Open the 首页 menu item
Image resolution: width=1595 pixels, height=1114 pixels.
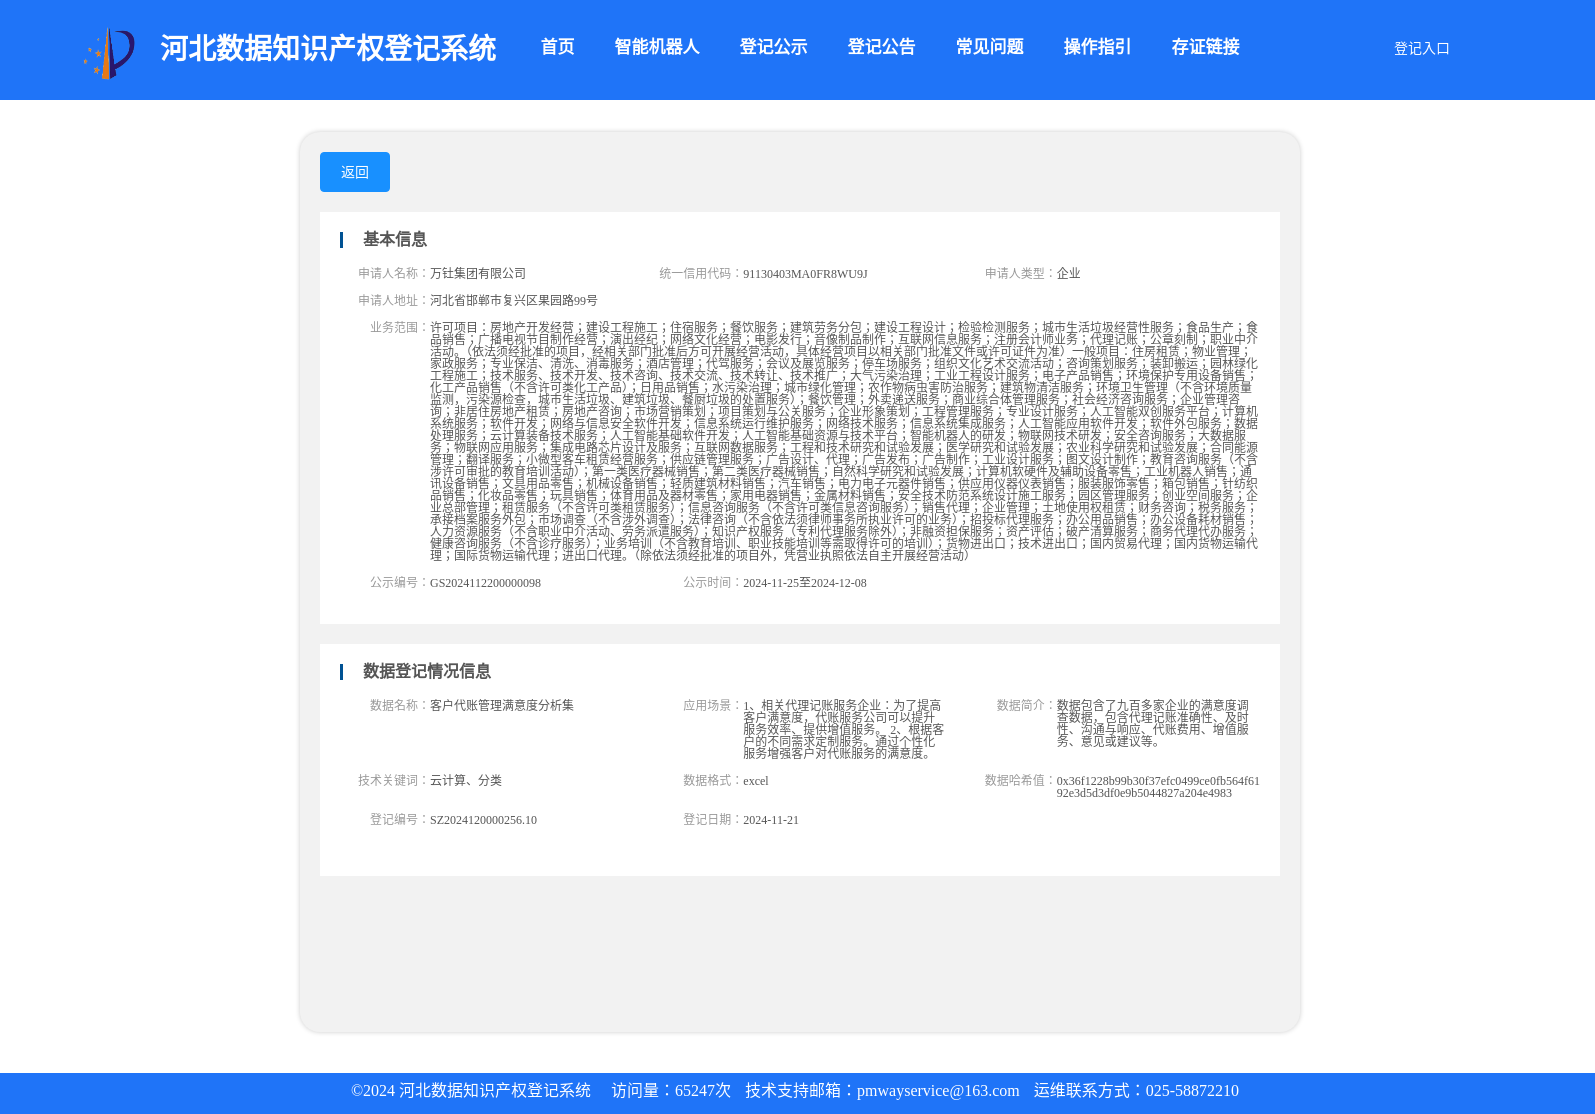pyautogui.click(x=557, y=47)
